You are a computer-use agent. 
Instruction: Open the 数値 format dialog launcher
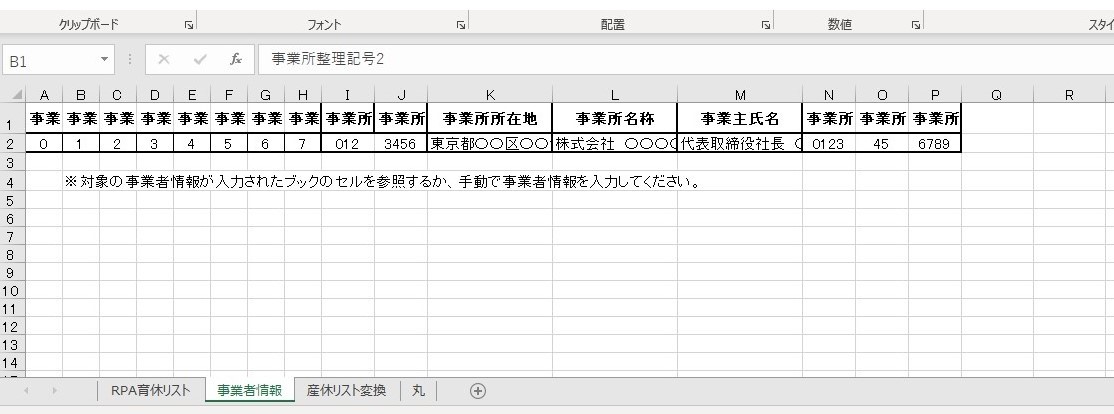pos(915,25)
